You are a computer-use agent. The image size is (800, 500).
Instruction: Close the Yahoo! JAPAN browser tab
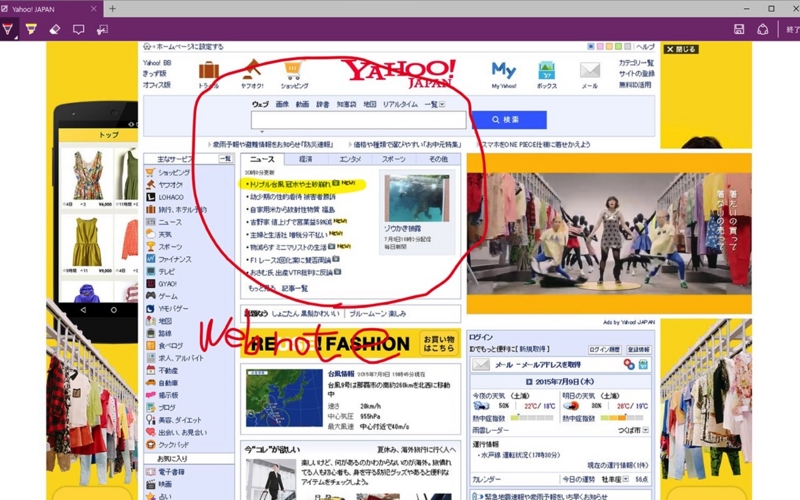93,9
